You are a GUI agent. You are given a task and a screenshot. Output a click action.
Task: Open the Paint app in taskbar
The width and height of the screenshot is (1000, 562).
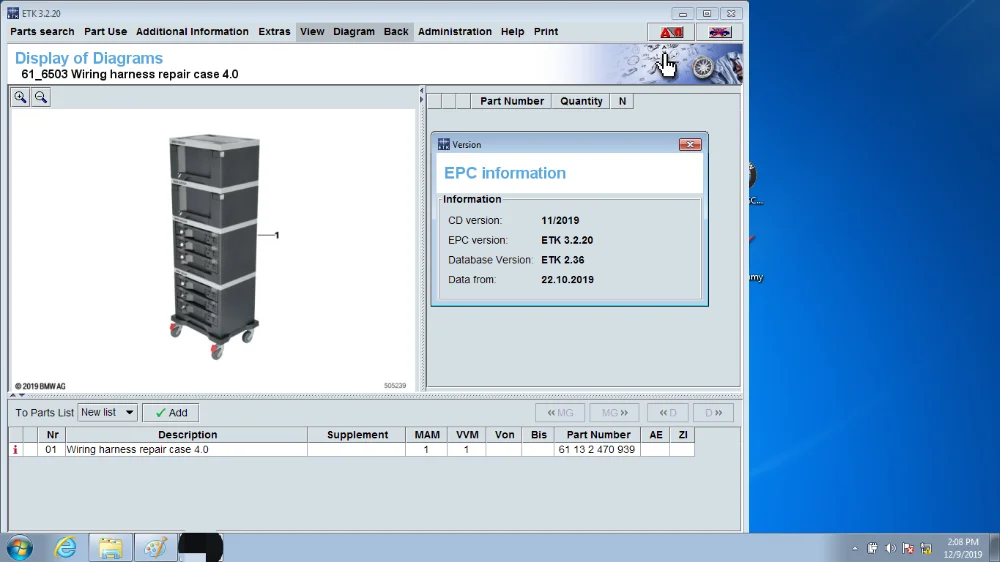click(x=155, y=548)
